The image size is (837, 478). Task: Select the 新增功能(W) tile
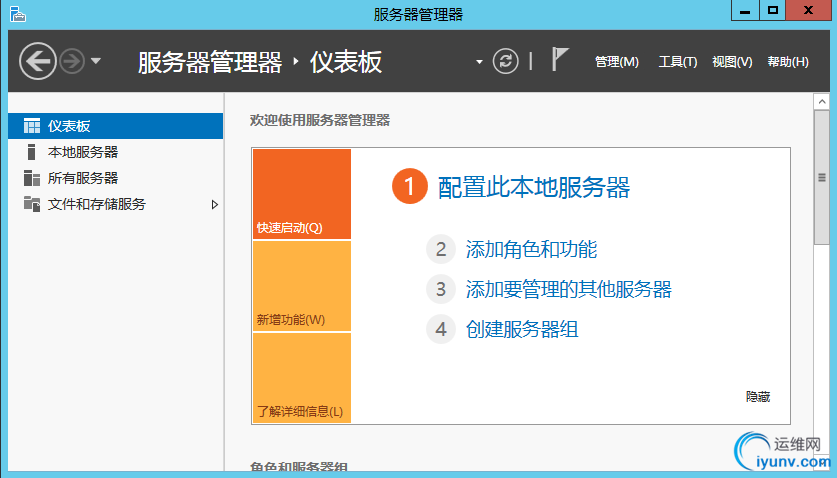pos(302,286)
